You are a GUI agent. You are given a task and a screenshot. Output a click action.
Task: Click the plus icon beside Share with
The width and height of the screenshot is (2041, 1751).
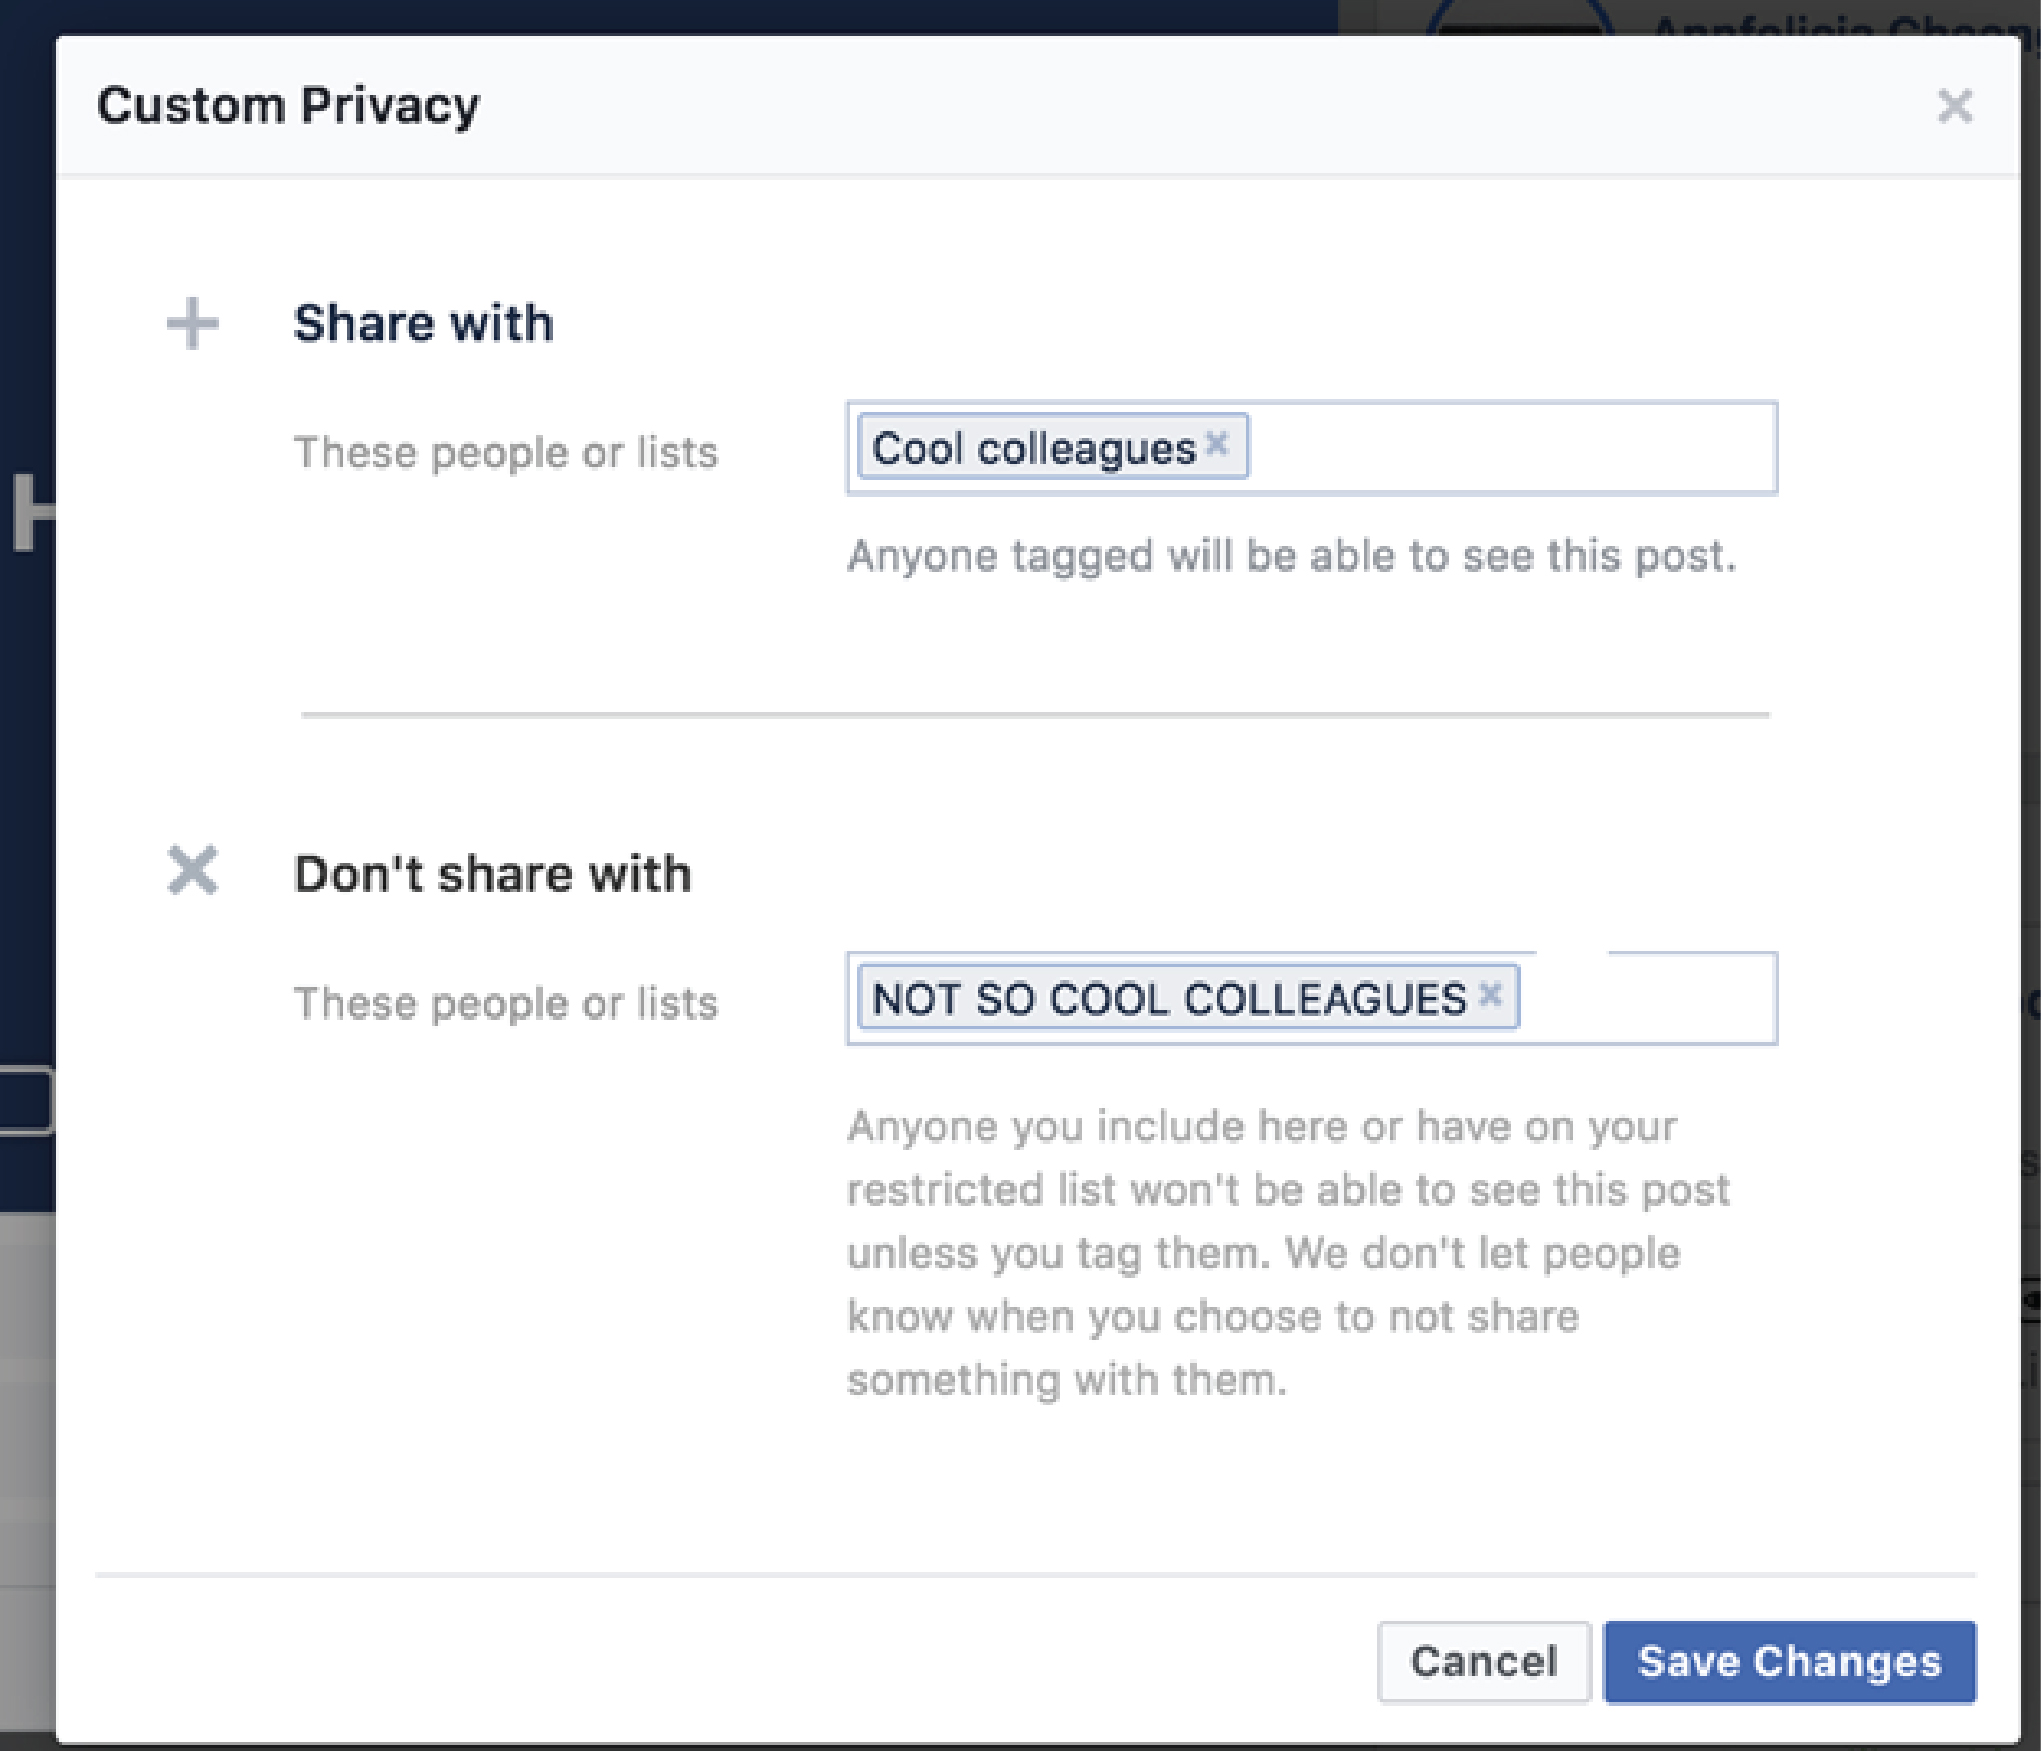[x=192, y=324]
